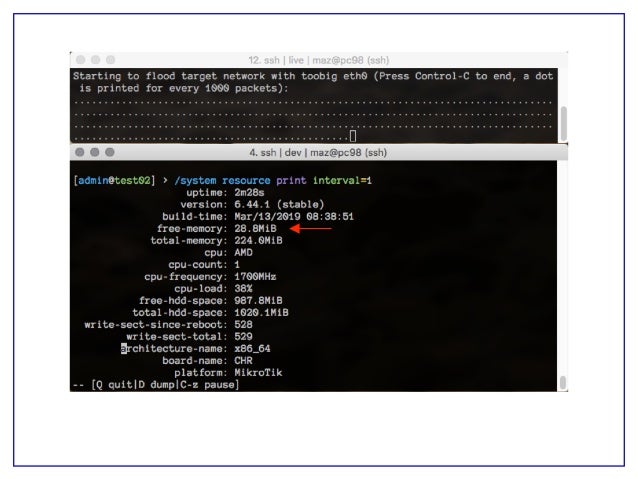Click the total-memory value 224.0MiB

[258, 241]
